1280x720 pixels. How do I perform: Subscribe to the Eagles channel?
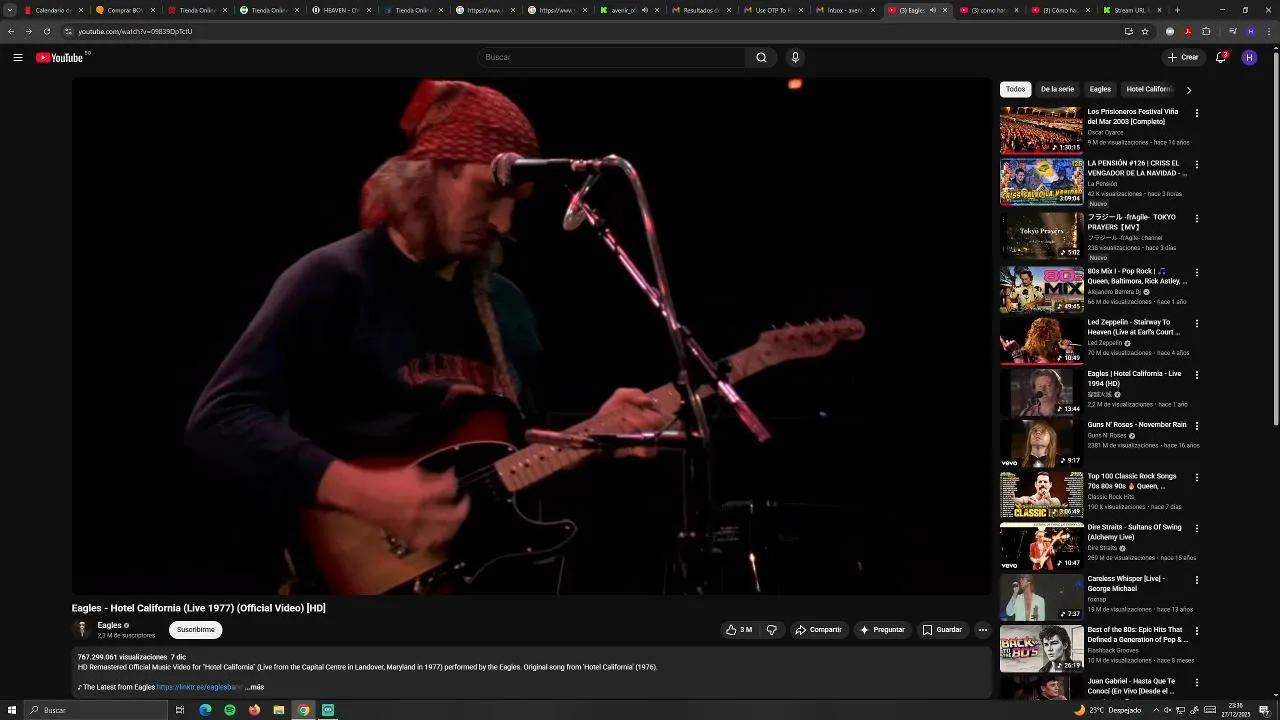195,630
